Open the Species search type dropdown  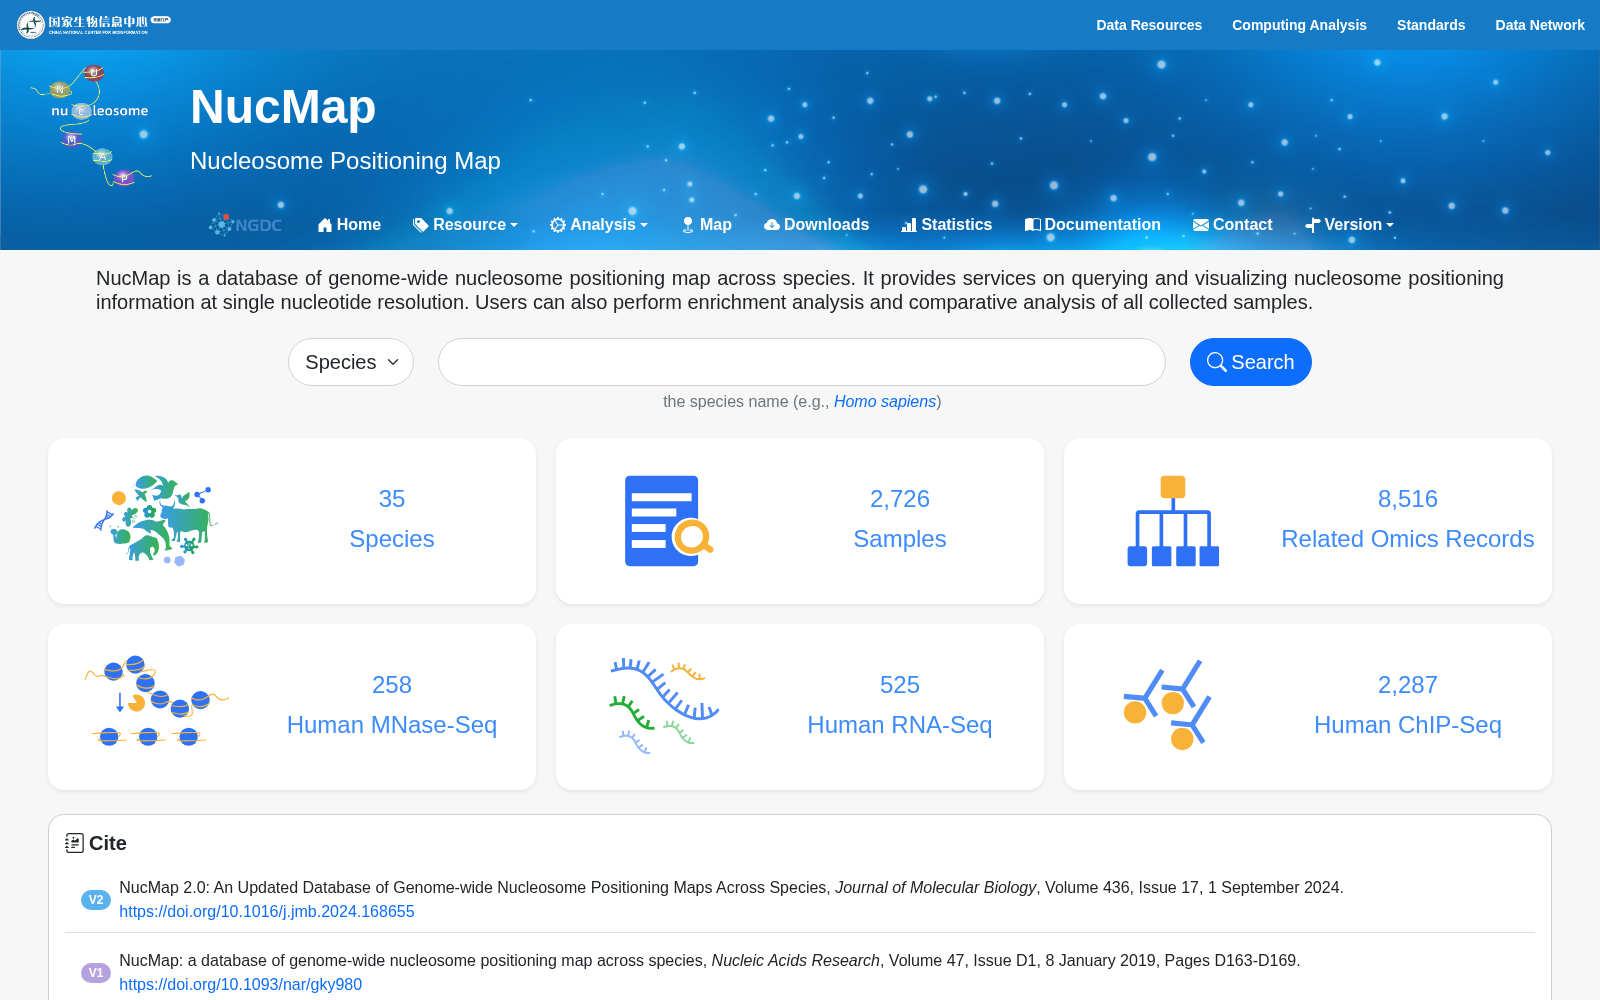point(351,362)
